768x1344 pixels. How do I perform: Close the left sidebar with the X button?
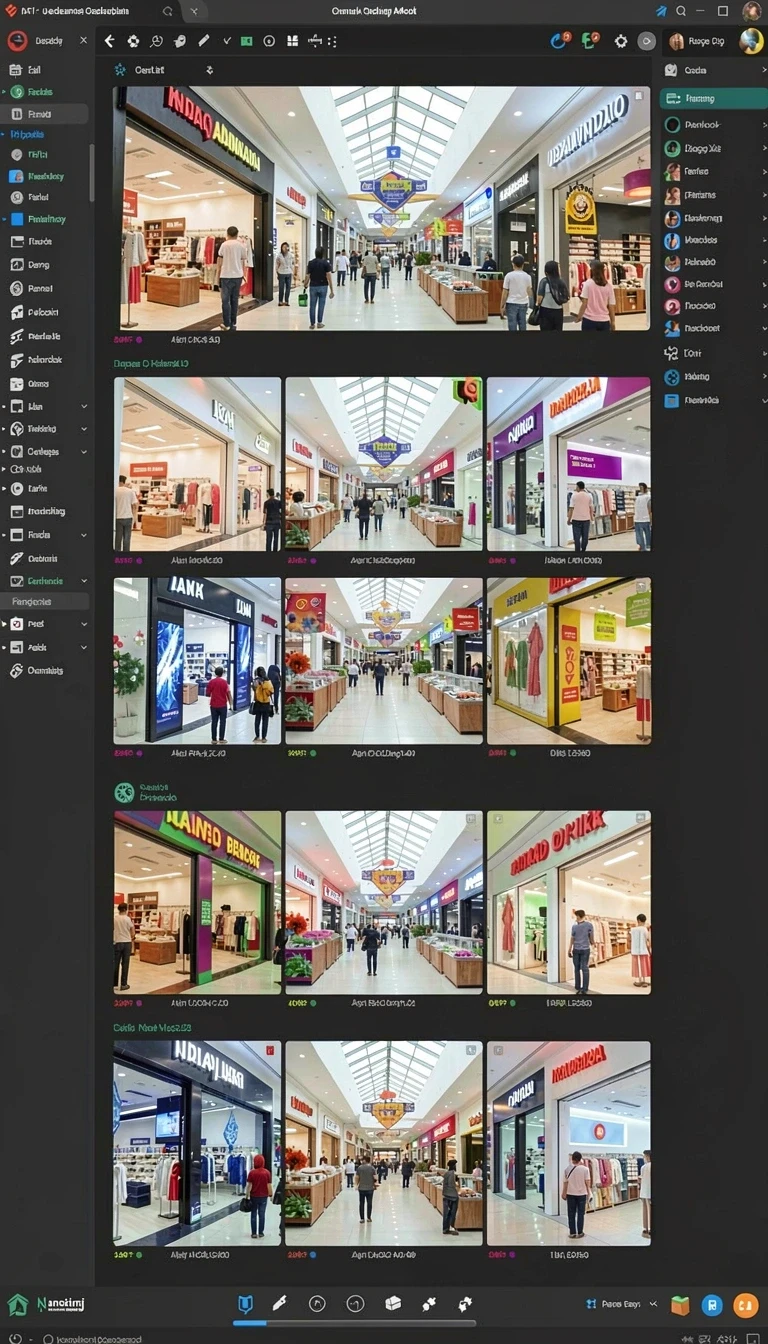pyautogui.click(x=83, y=41)
